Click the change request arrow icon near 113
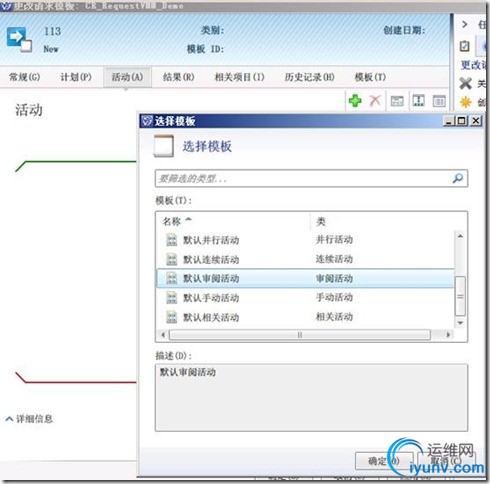The image size is (490, 484). 19,39
